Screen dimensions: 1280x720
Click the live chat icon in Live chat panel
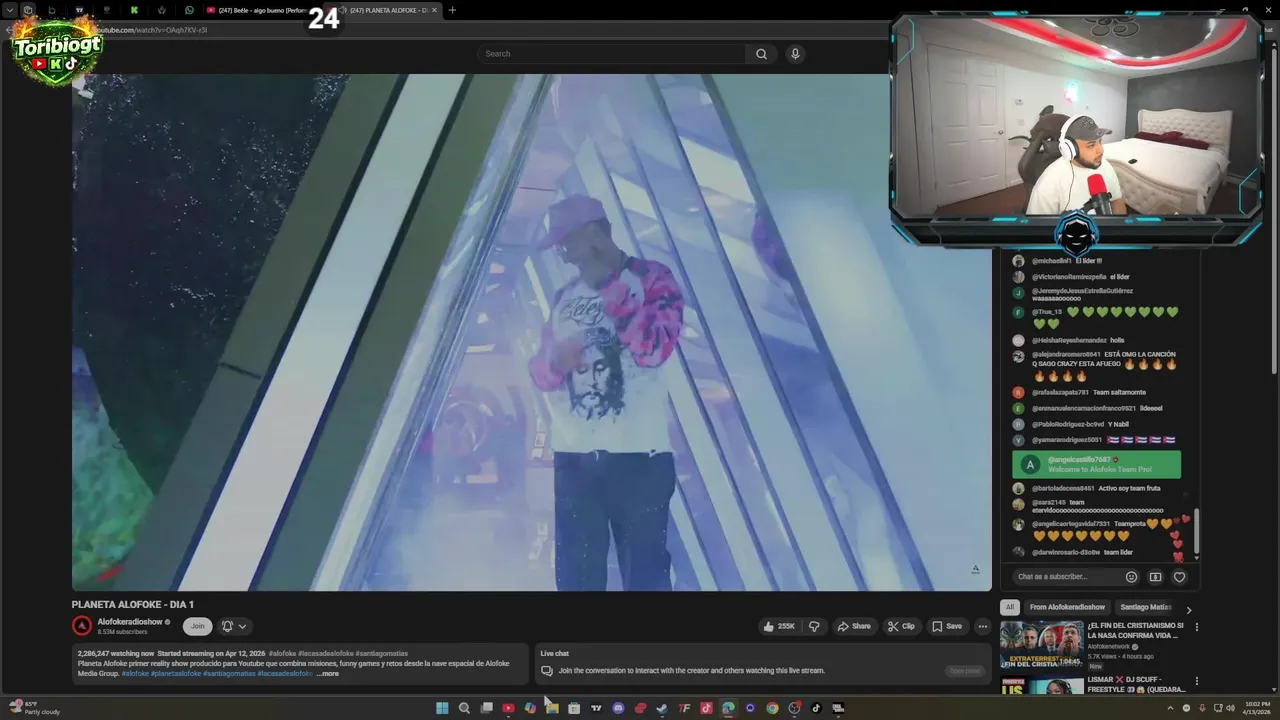coord(547,671)
